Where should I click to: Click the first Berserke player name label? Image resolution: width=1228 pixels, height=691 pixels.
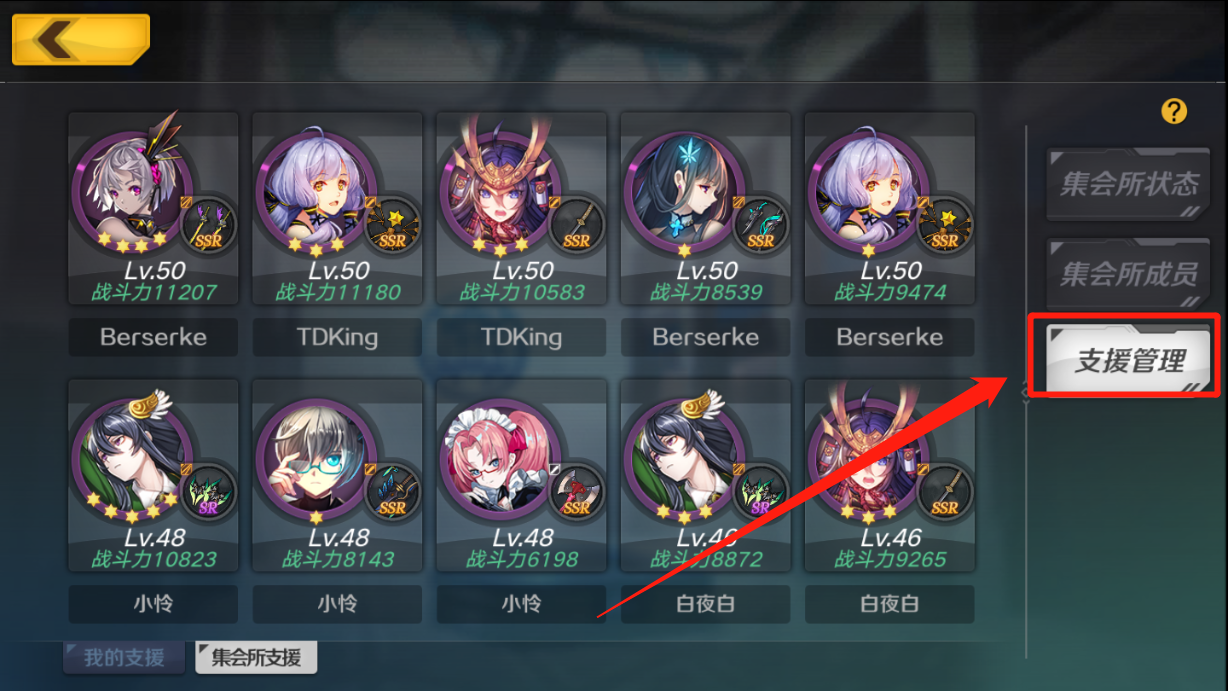click(x=153, y=337)
